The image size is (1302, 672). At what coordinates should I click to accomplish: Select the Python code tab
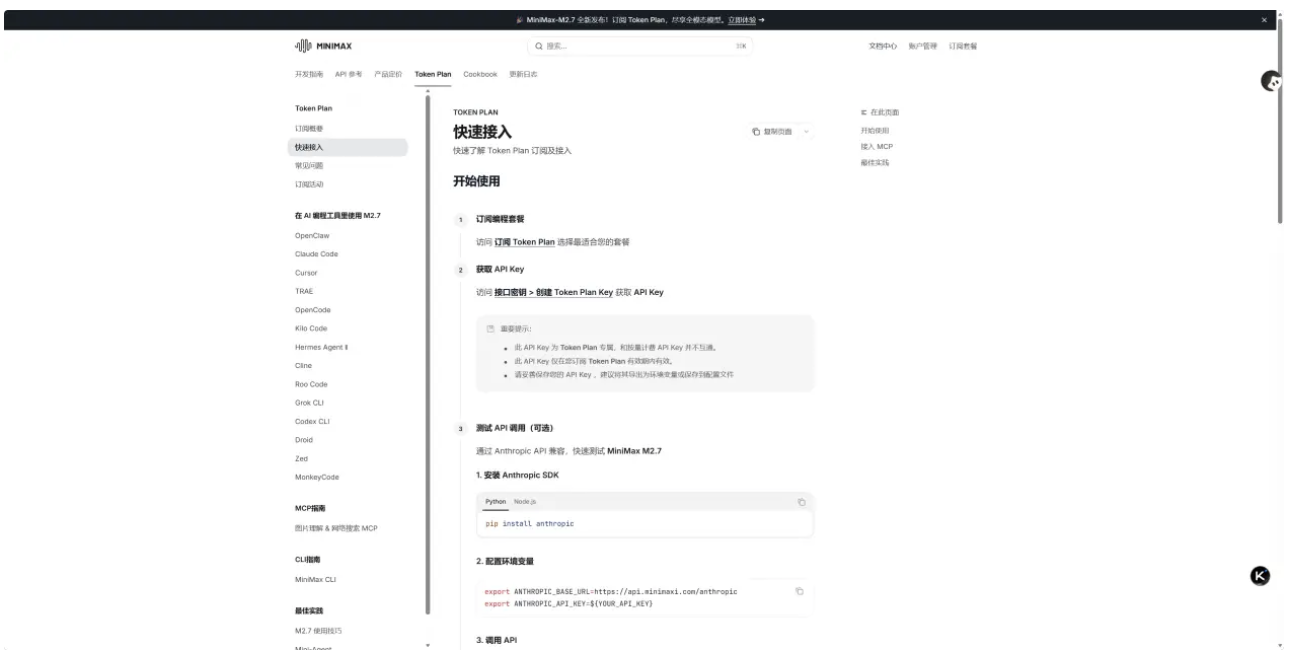click(495, 501)
